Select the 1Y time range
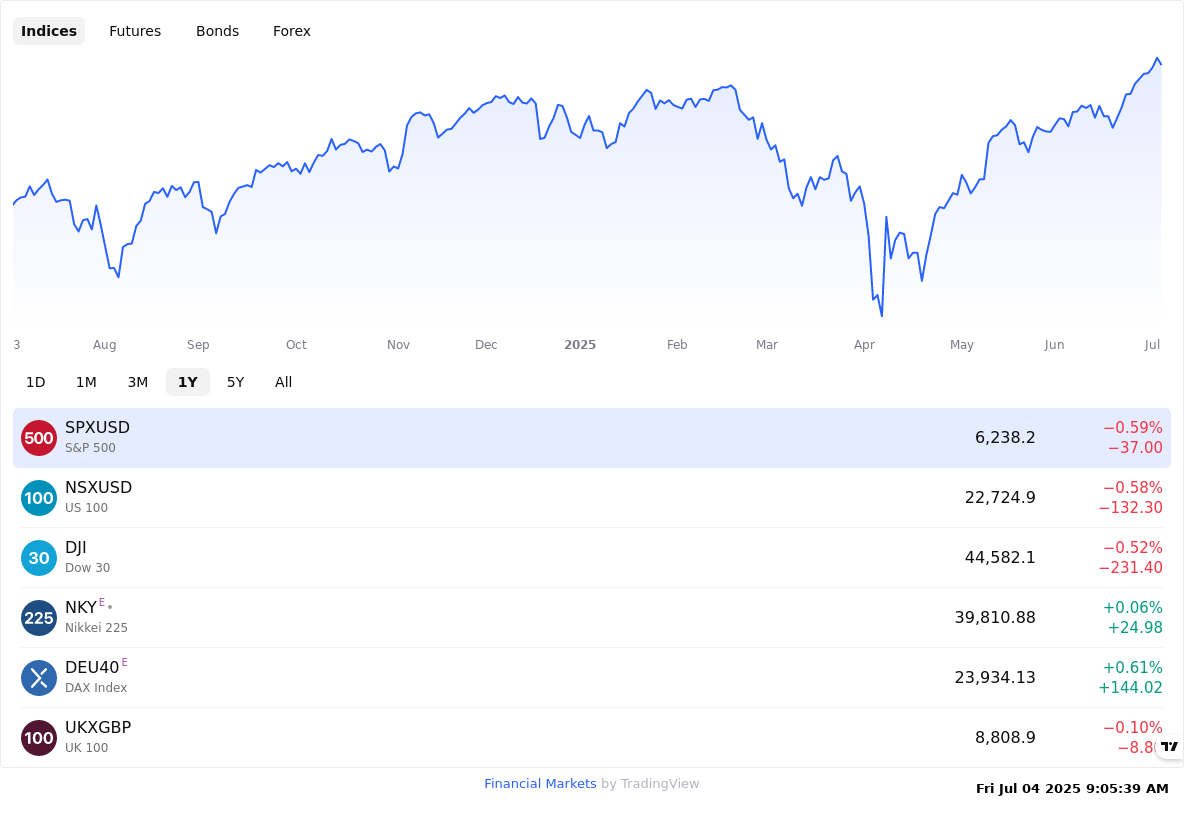 pos(188,382)
